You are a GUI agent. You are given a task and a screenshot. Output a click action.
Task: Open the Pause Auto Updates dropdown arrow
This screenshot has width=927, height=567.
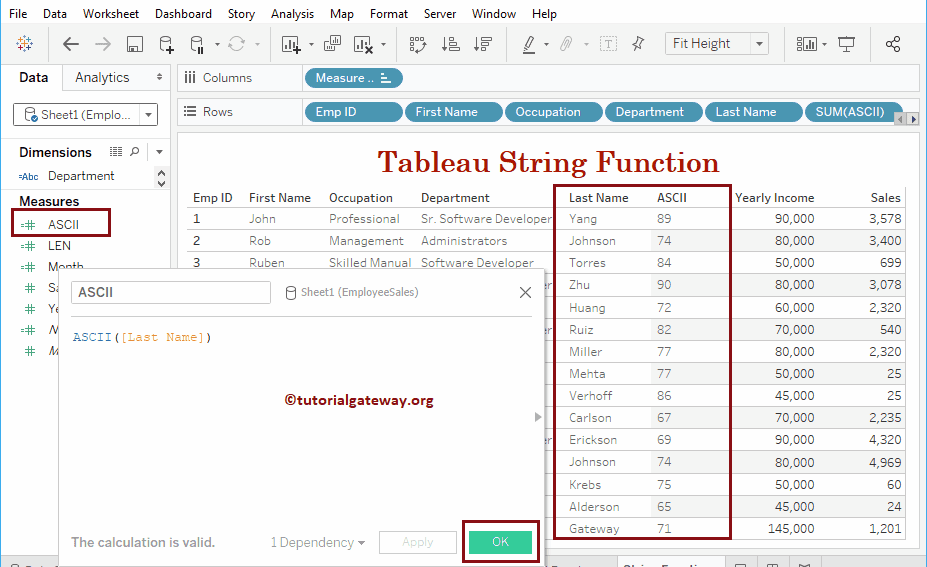tap(217, 44)
